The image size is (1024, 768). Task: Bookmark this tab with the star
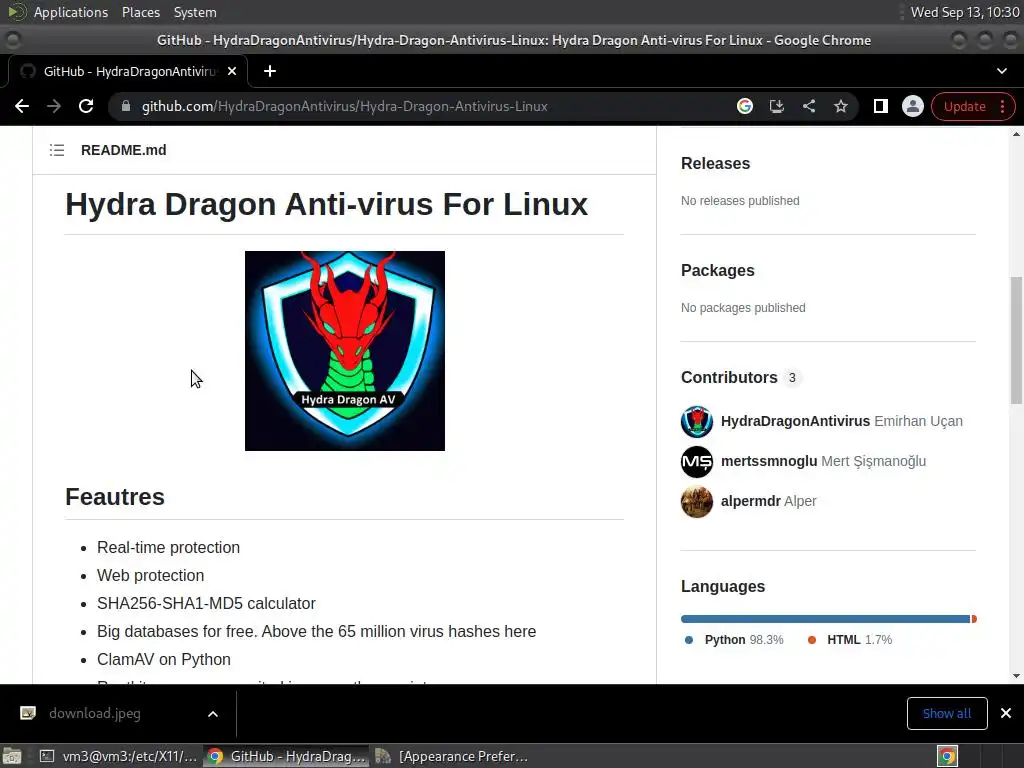tap(840, 106)
